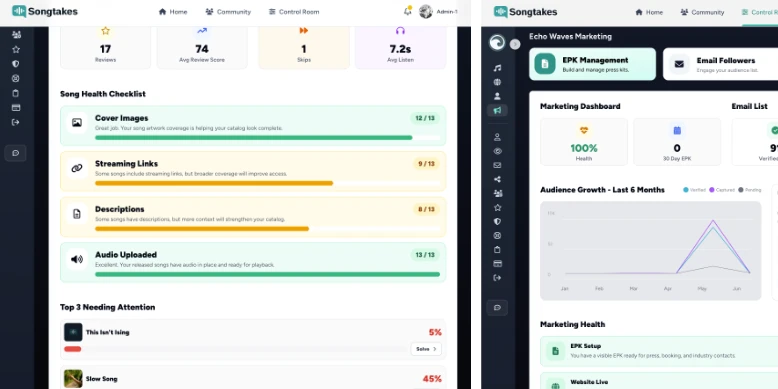The height and width of the screenshot is (389, 778).
Task: Open the Cover Images checklist item
Action: tap(253, 126)
